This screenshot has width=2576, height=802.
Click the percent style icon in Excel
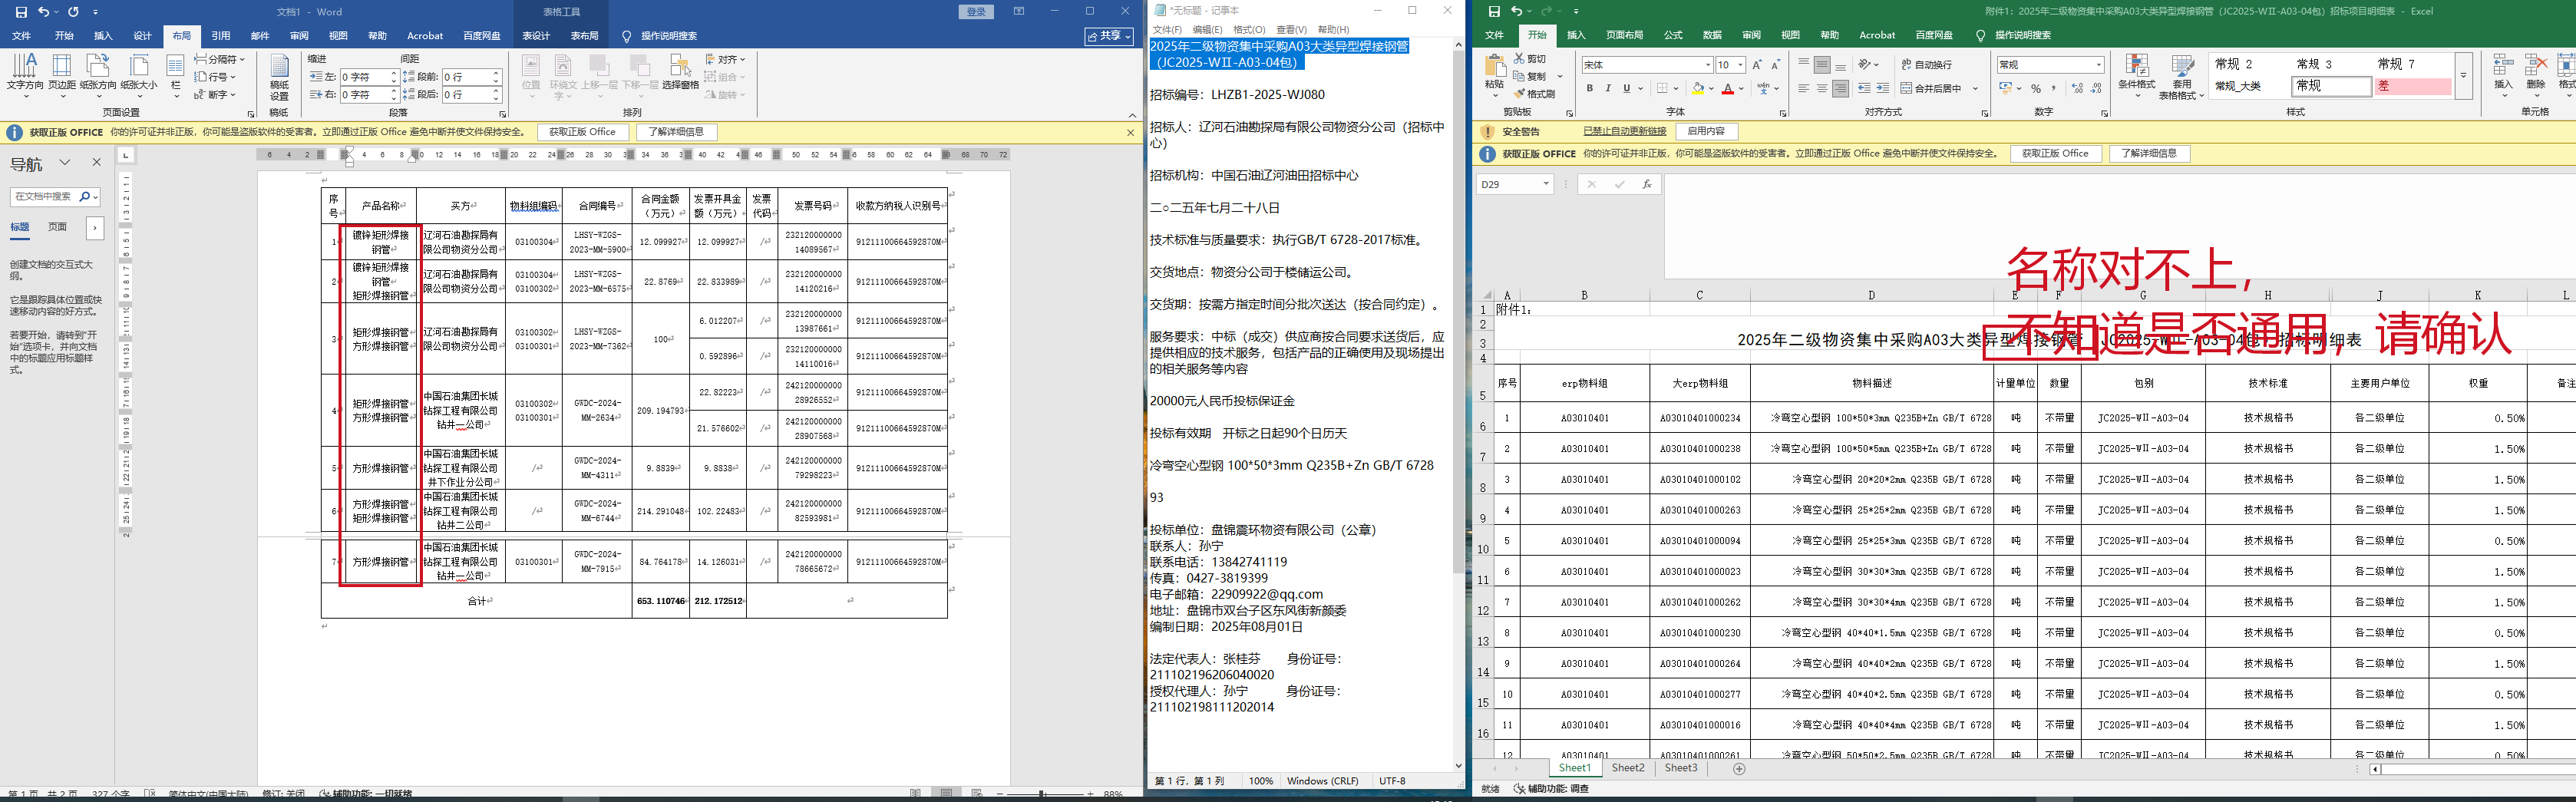(2035, 89)
